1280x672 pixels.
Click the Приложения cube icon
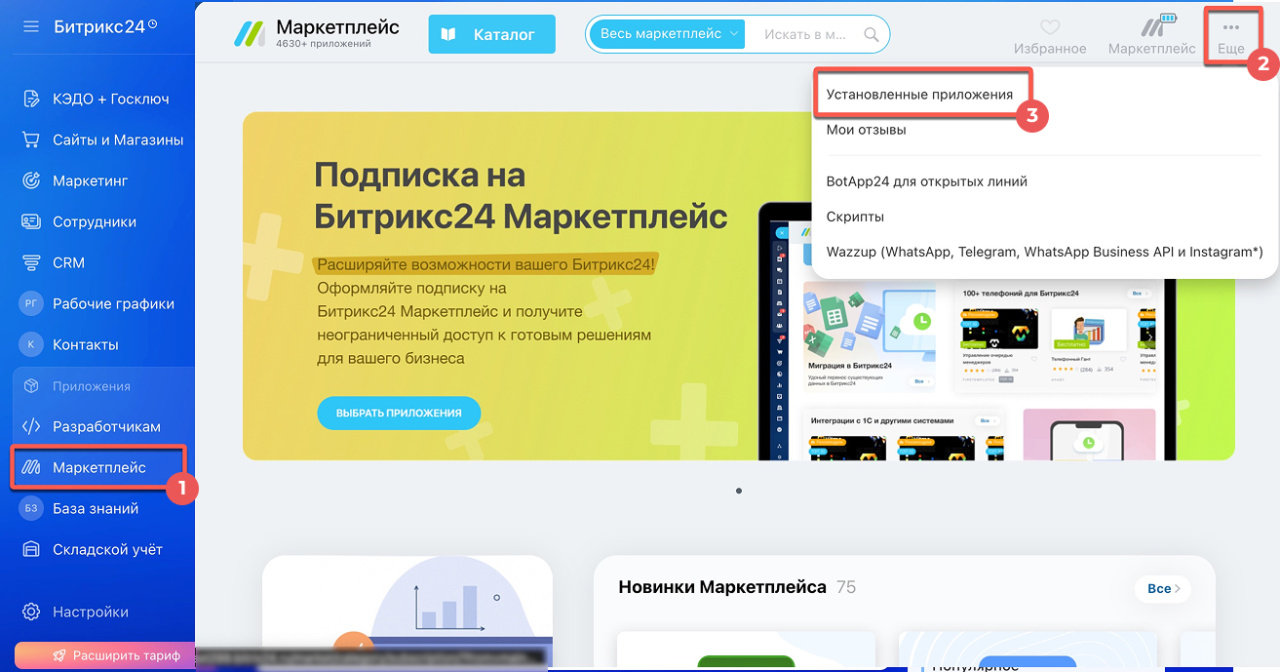[31, 386]
